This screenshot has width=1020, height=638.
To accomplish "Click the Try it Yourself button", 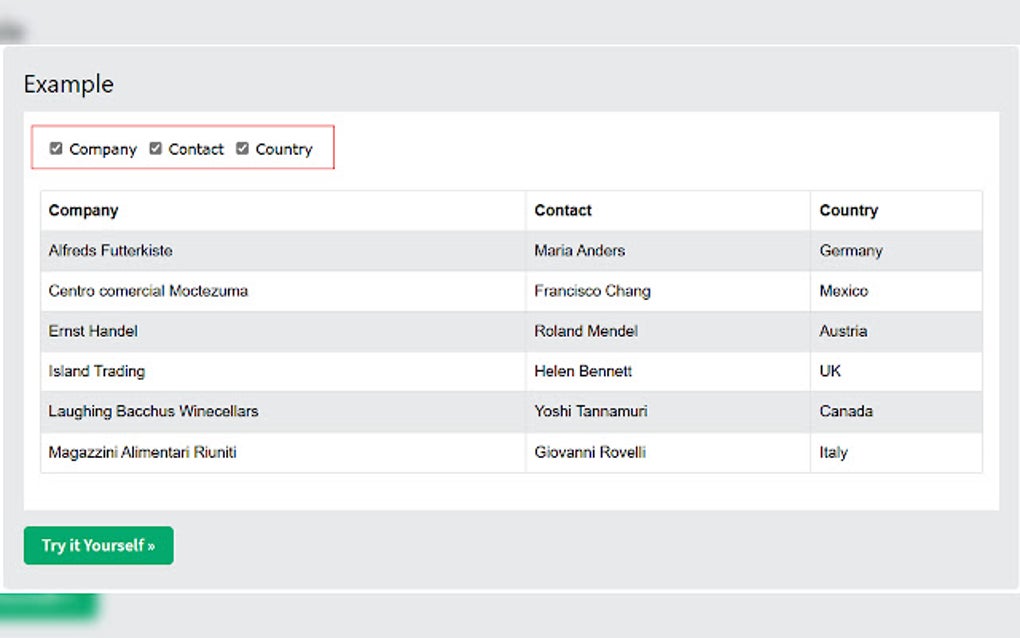I will pos(98,546).
